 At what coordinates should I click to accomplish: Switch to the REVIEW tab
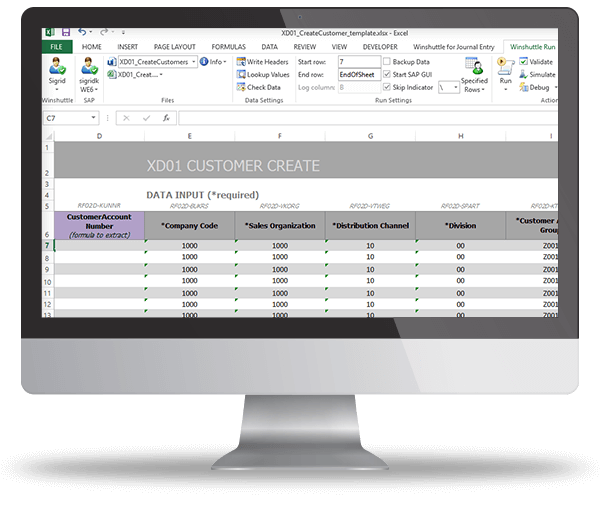305,47
